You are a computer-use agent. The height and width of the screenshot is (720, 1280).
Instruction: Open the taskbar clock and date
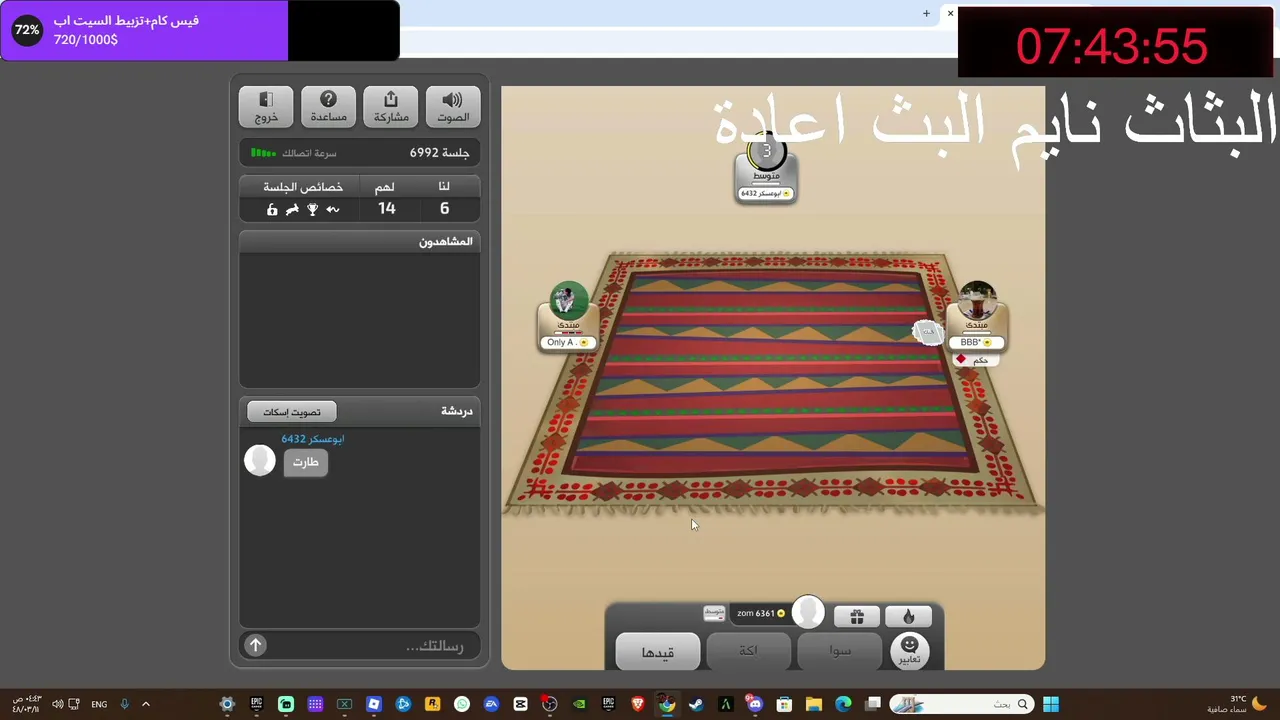(26, 704)
